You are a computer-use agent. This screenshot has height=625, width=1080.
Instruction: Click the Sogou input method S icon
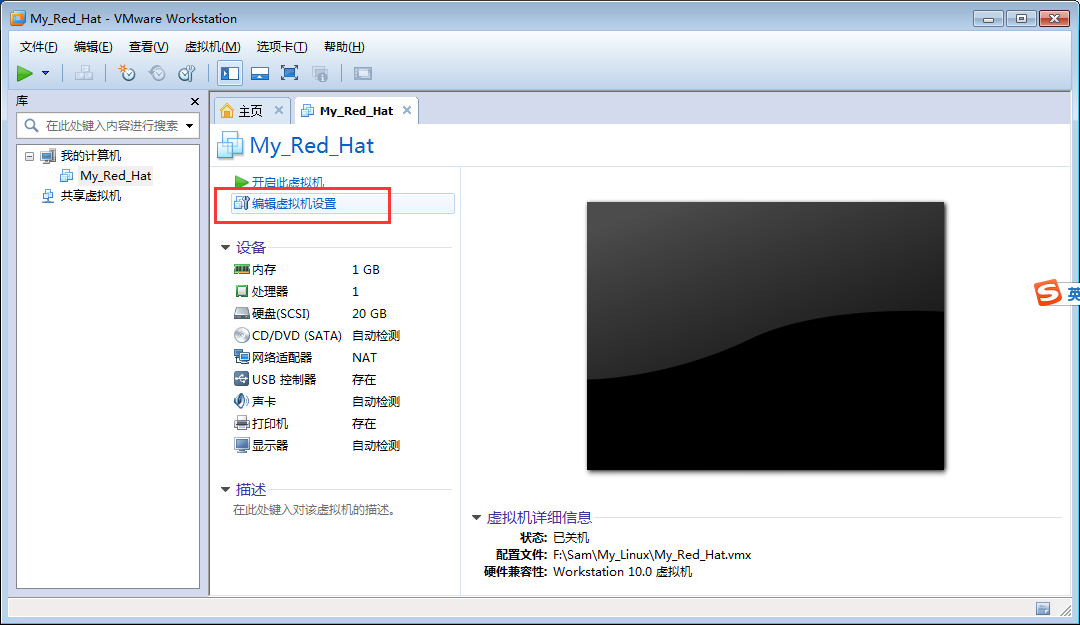[1048, 293]
